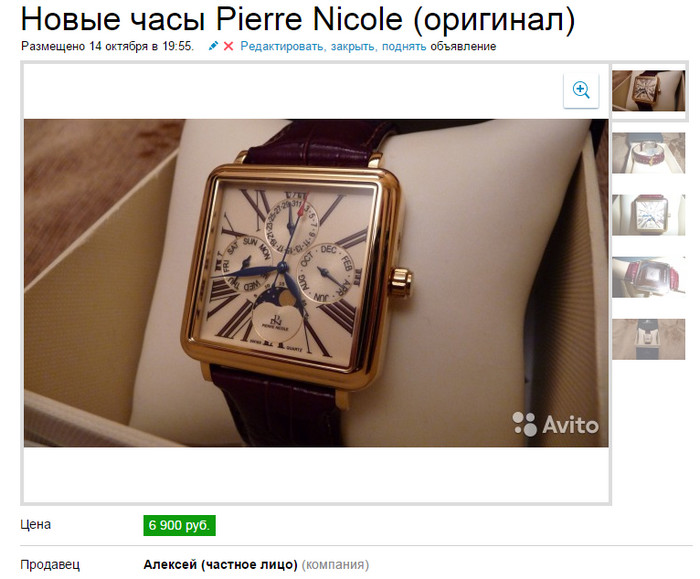Screen dimensions: 700x579
Task: Select the first watch thumbnail
Action: tap(648, 91)
